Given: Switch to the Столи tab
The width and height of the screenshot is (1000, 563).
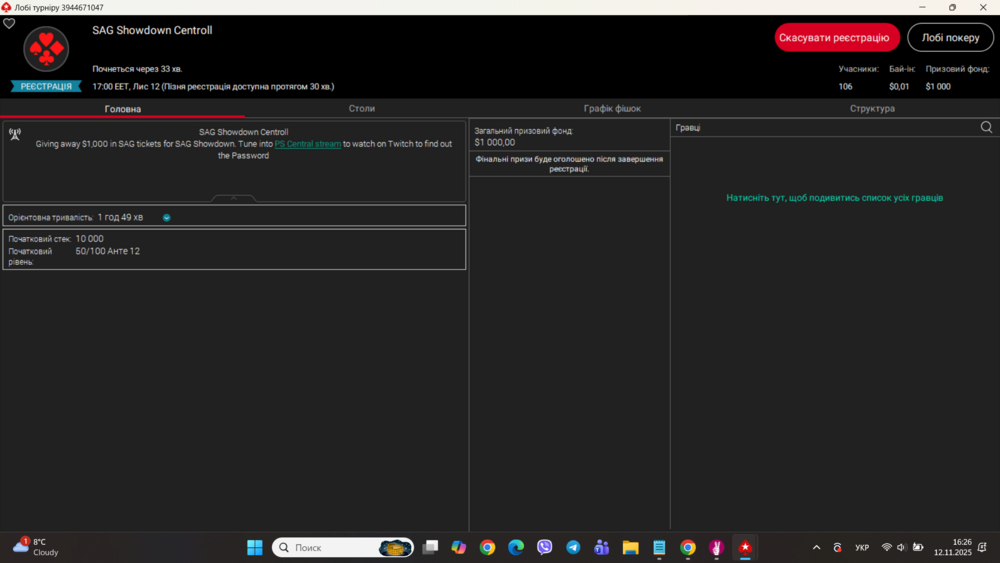Looking at the screenshot, I should click(361, 108).
